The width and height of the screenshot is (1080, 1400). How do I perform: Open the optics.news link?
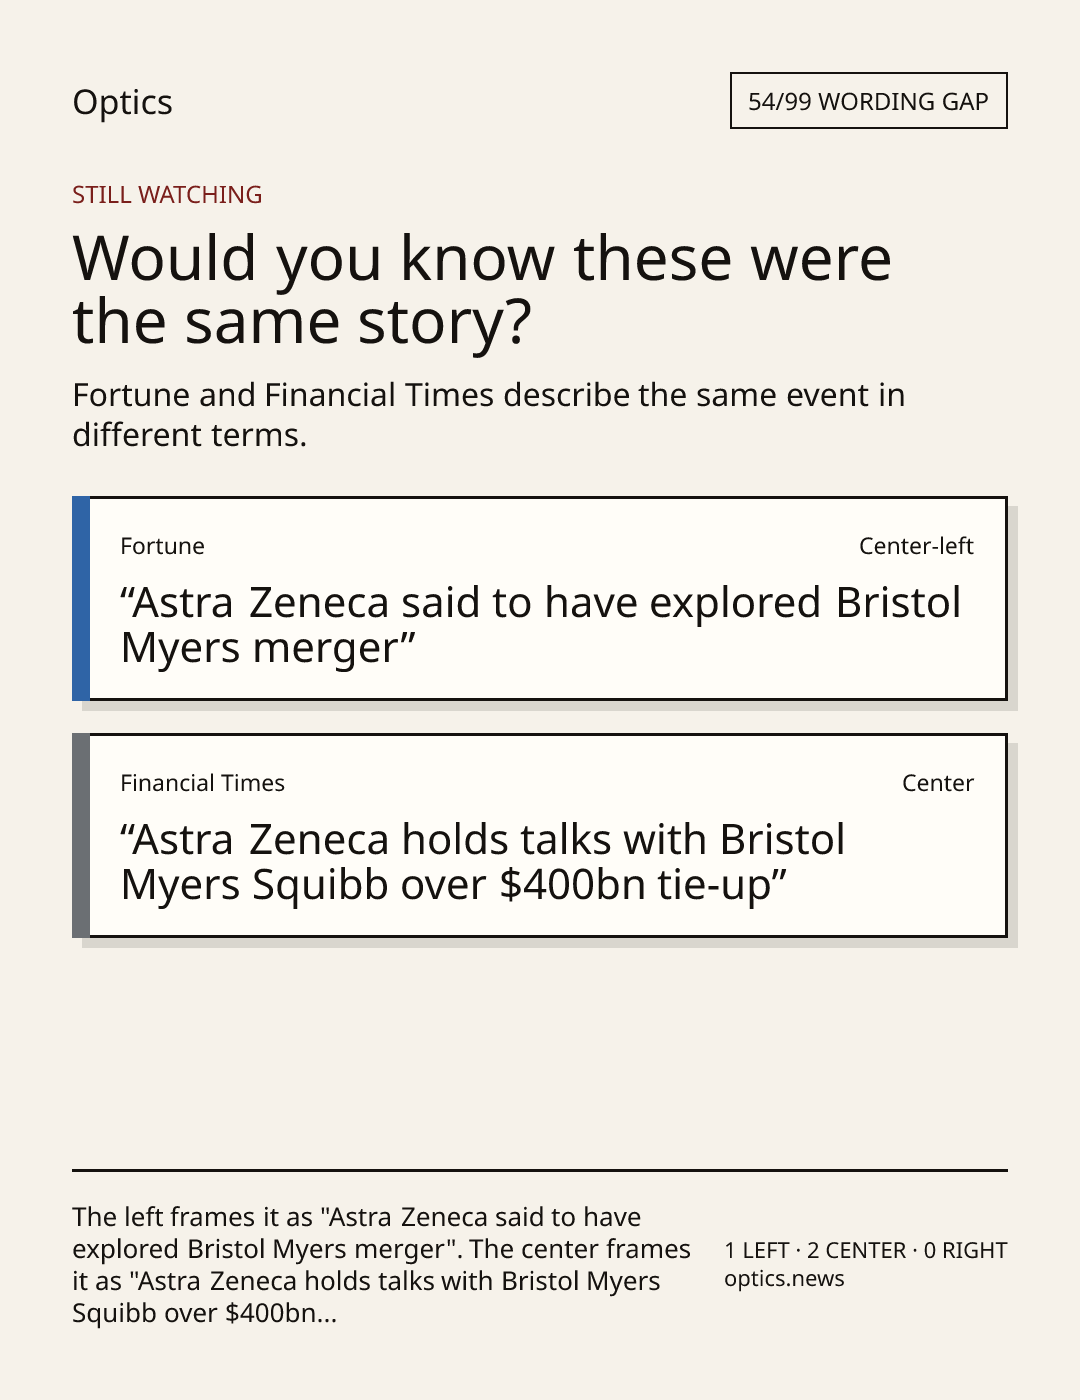point(784,1279)
